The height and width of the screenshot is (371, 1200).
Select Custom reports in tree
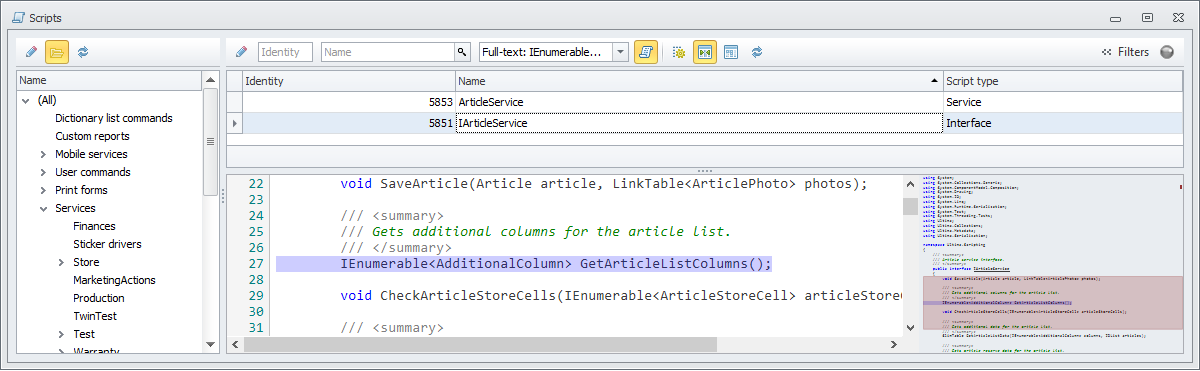[92, 136]
